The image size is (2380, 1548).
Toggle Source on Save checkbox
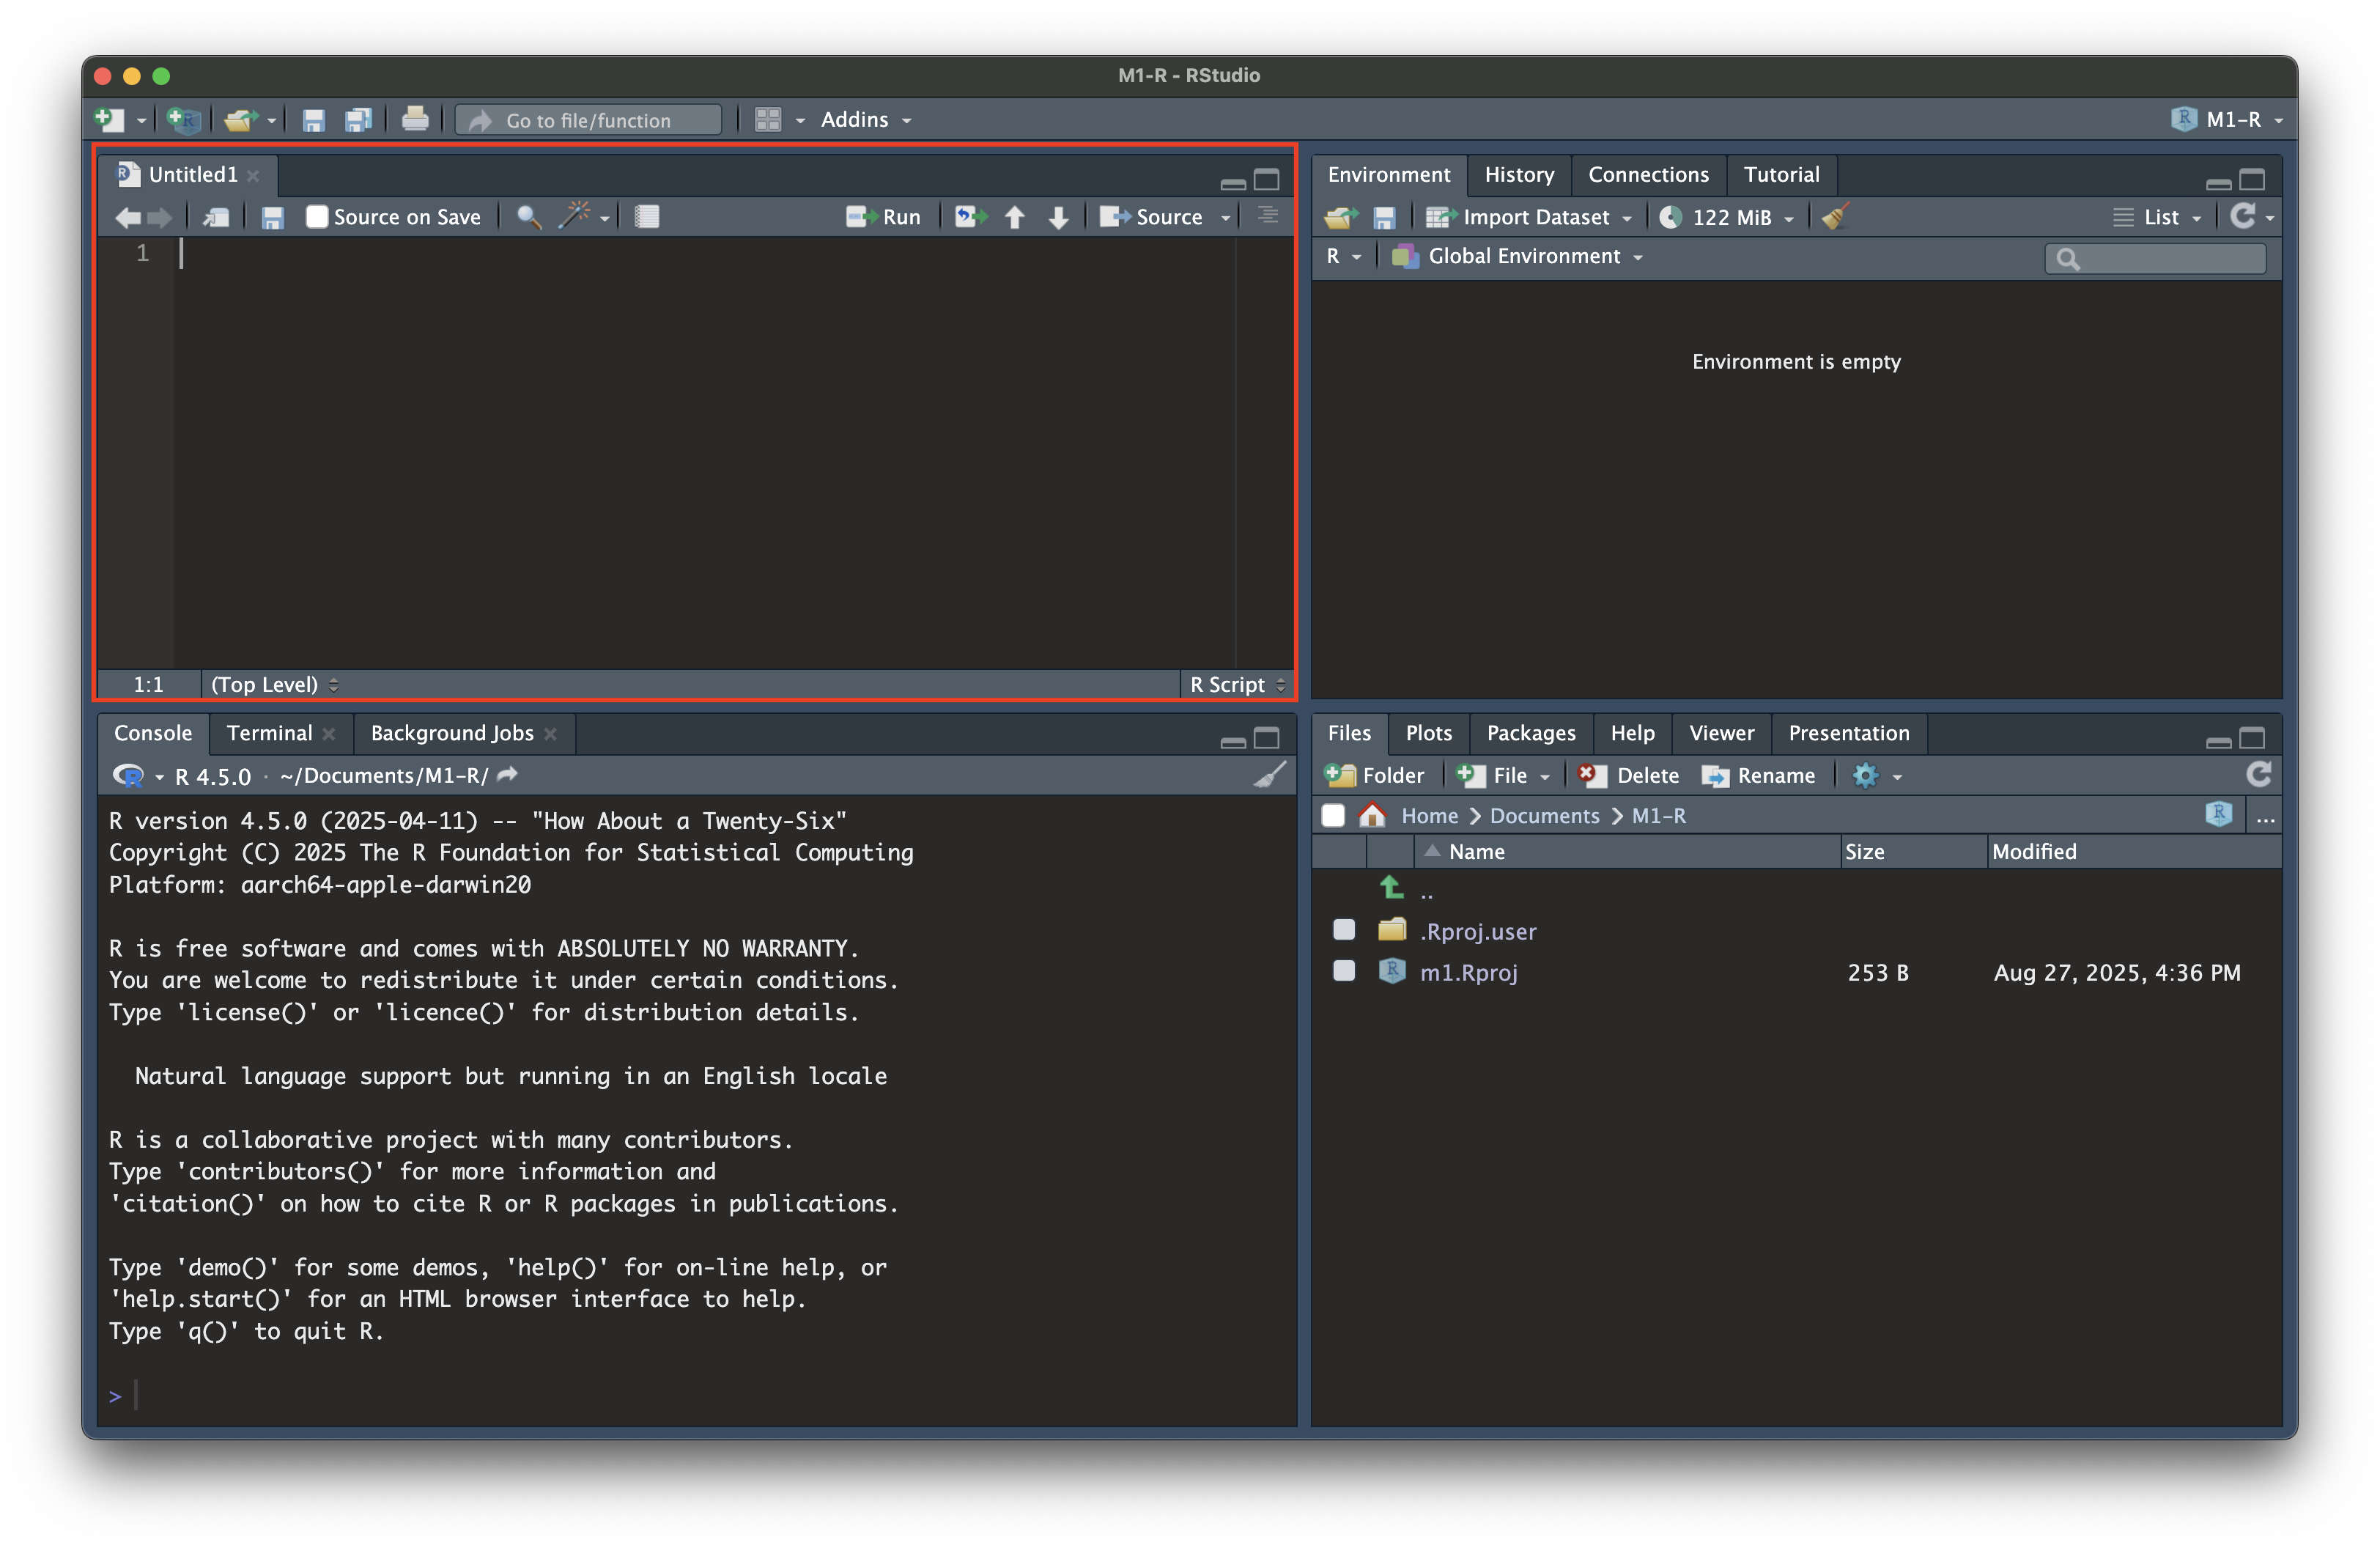(x=317, y=217)
